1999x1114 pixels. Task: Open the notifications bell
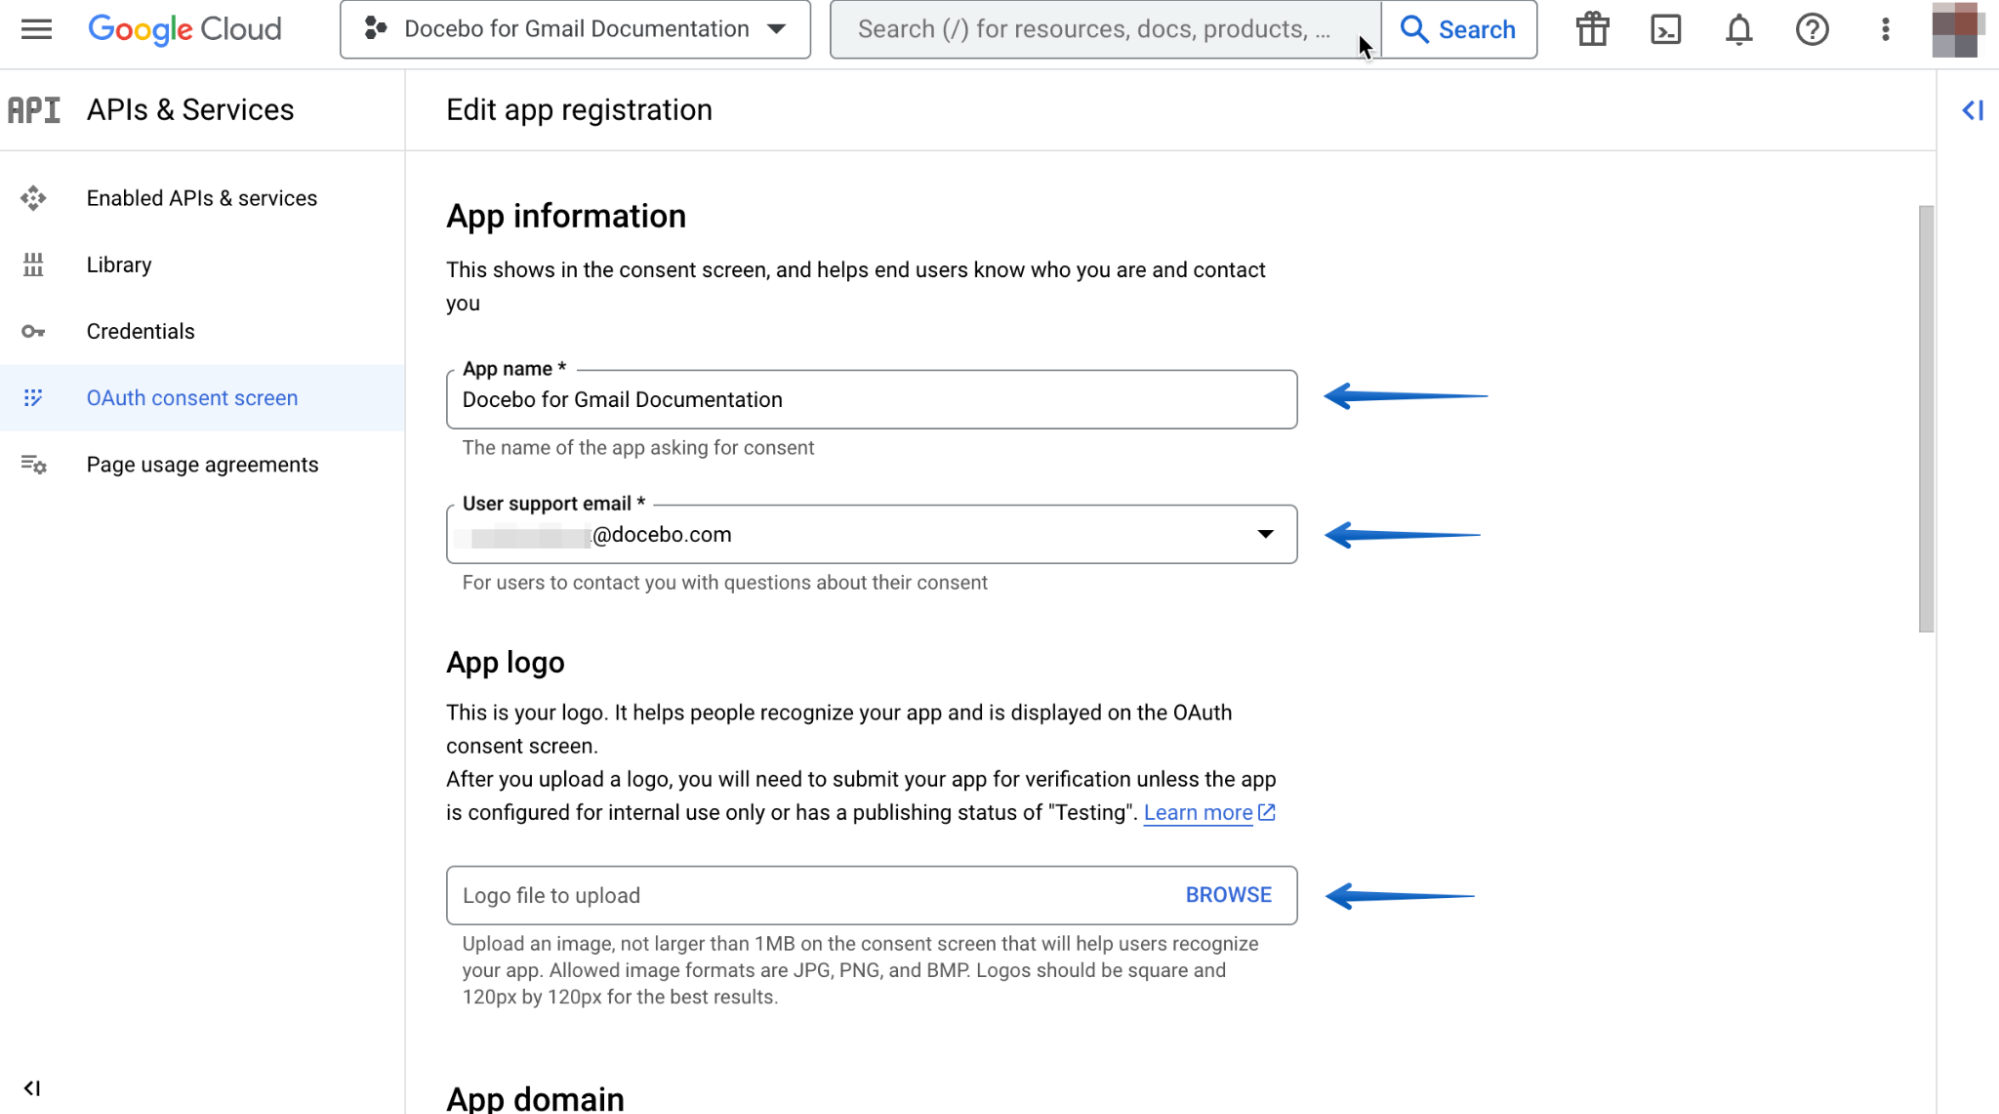(1739, 29)
